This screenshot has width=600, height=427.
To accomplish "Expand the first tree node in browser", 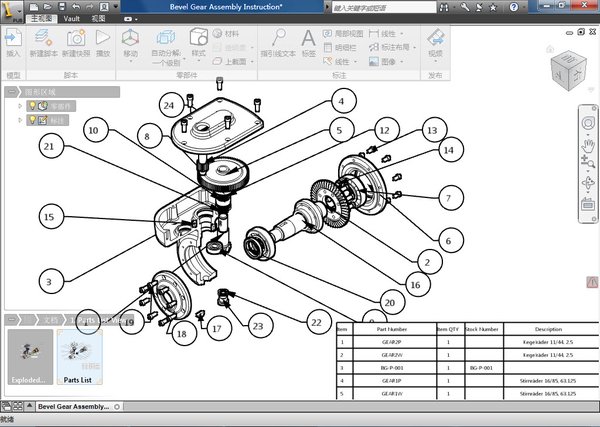I will click(x=20, y=106).
